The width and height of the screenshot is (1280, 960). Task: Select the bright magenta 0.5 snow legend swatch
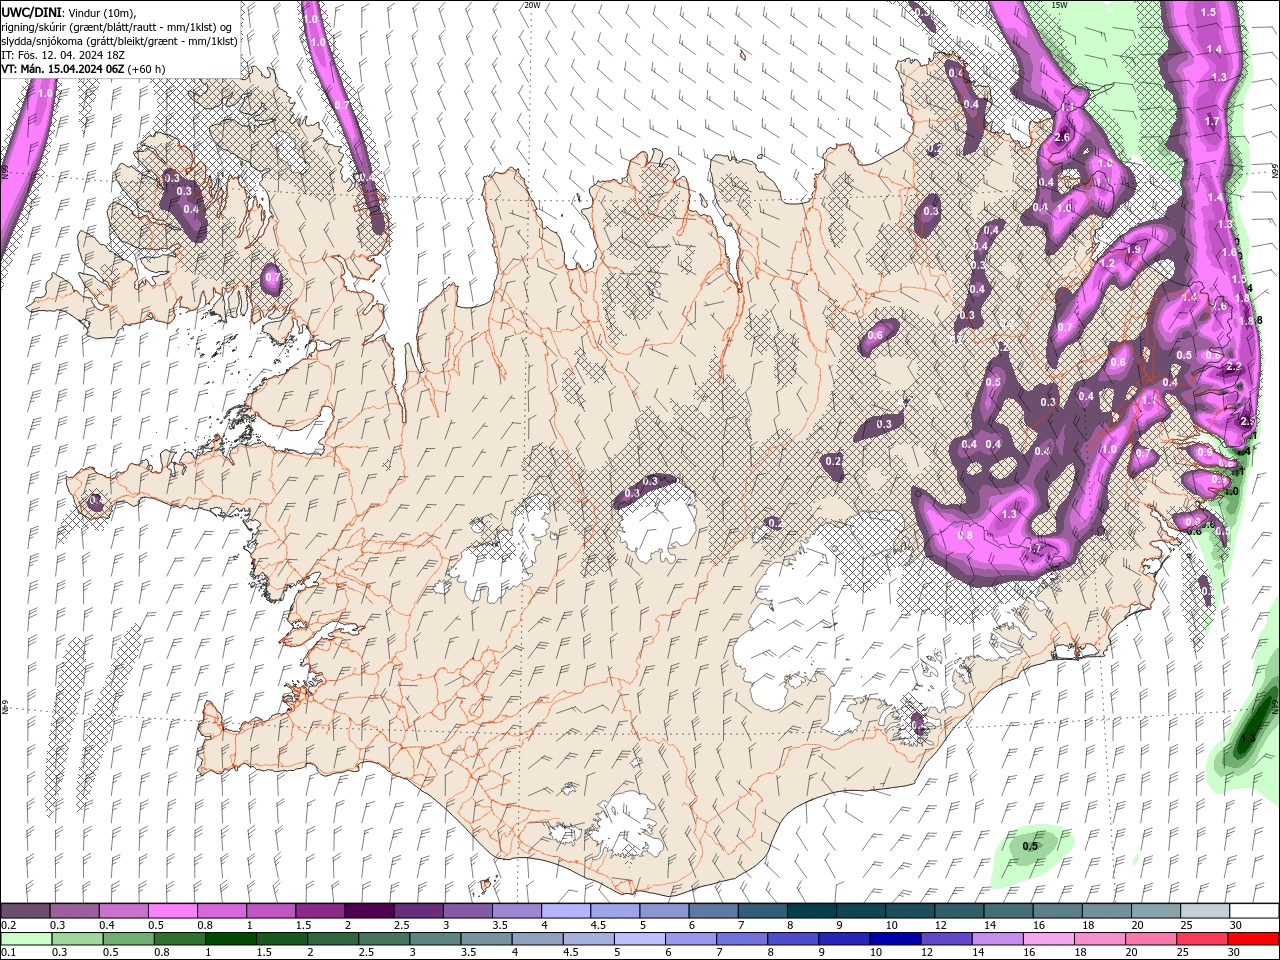(172, 911)
